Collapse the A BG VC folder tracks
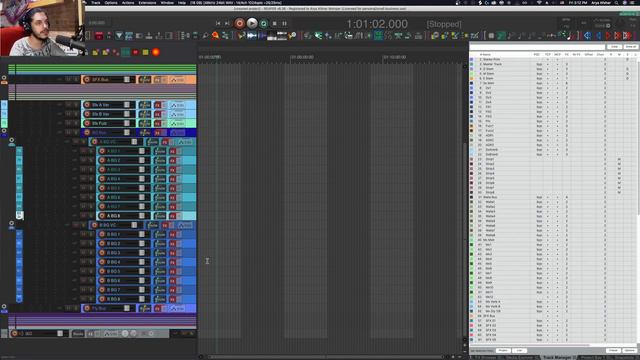This screenshot has height=360, width=640. click(11, 140)
